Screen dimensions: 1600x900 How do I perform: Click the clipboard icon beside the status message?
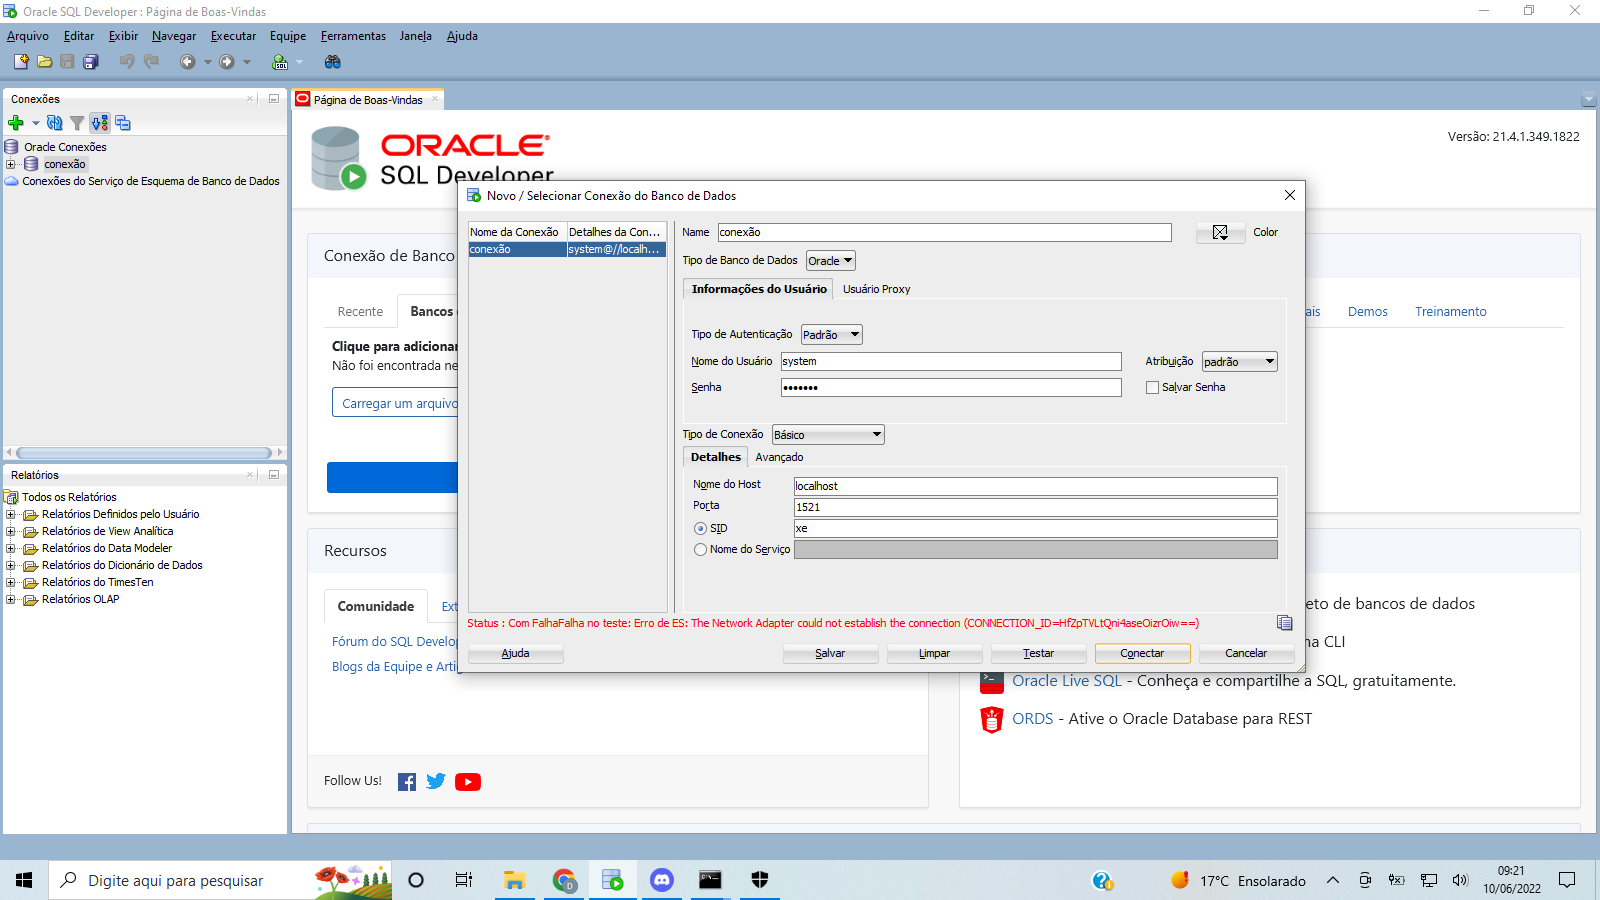1285,623
